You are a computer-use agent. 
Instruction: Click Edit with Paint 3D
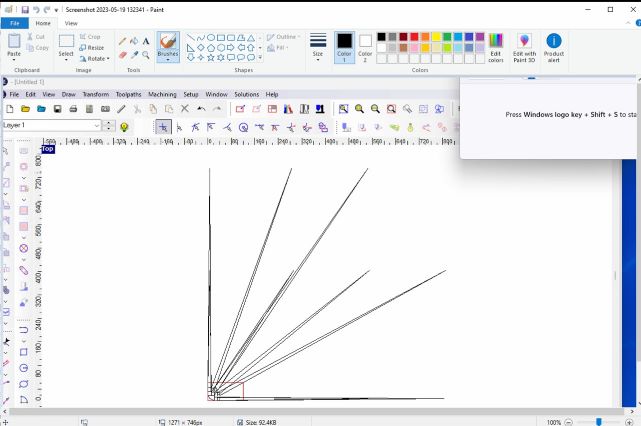pyautogui.click(x=524, y=47)
